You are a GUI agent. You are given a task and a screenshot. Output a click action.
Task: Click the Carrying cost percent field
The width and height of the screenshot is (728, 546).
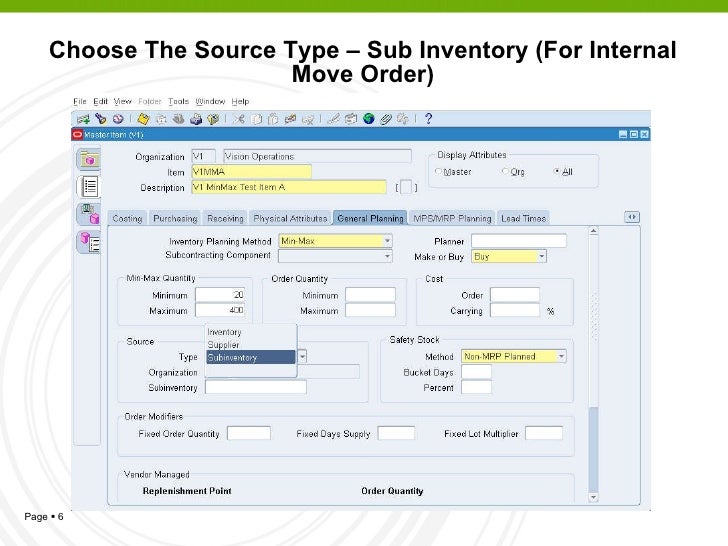(x=515, y=310)
